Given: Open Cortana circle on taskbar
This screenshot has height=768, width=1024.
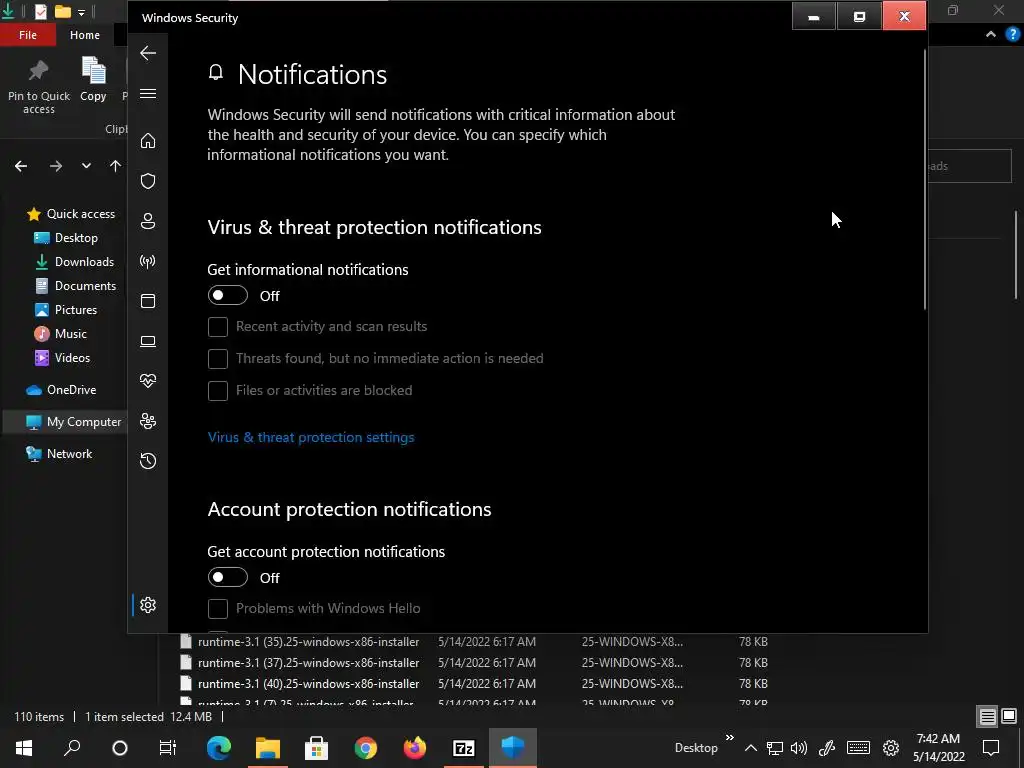Looking at the screenshot, I should tap(120, 748).
